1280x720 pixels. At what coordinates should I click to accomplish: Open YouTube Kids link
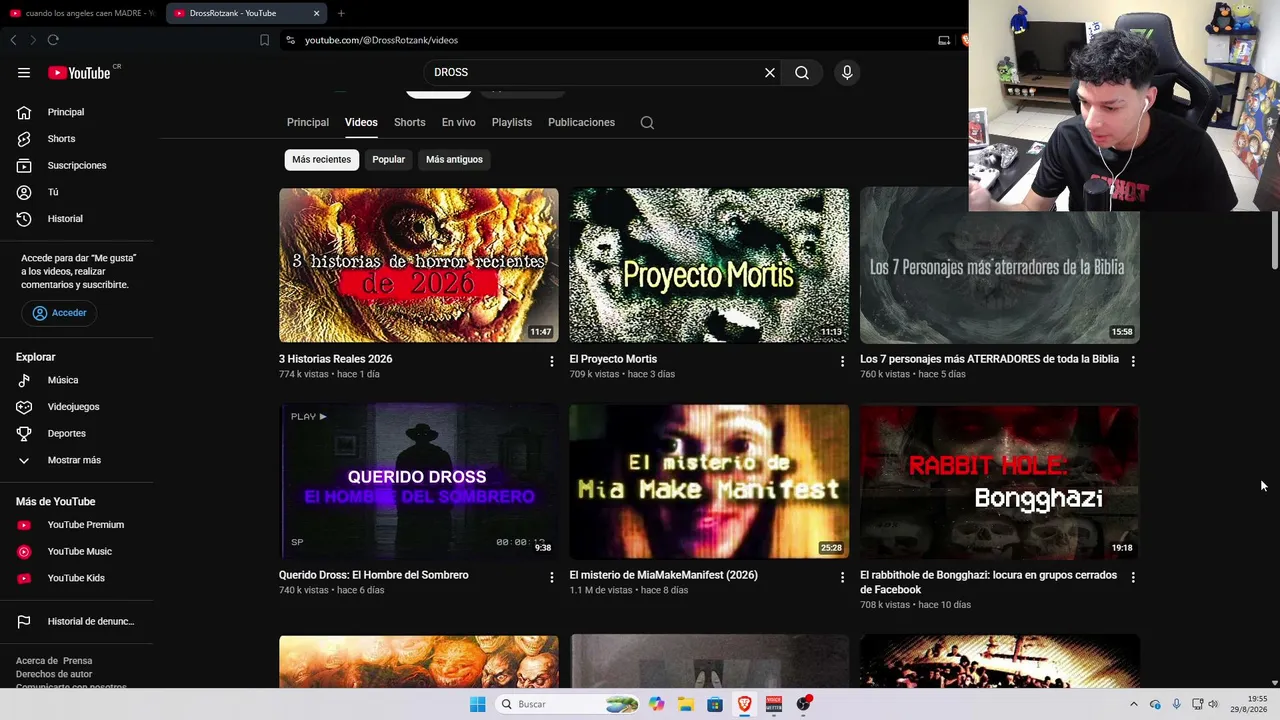pos(77,578)
